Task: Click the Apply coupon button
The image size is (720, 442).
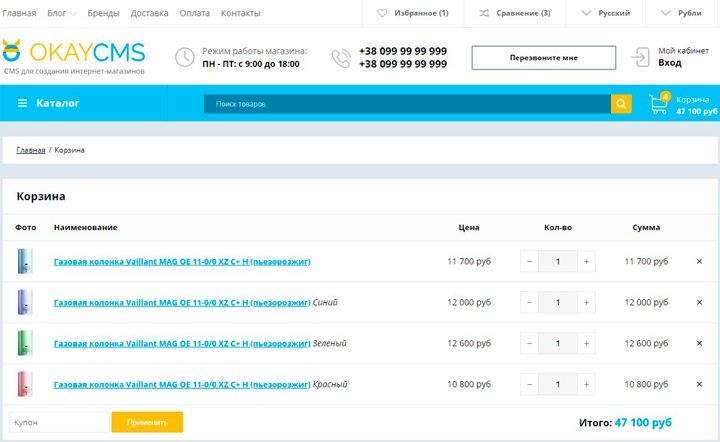Action: tap(147, 423)
